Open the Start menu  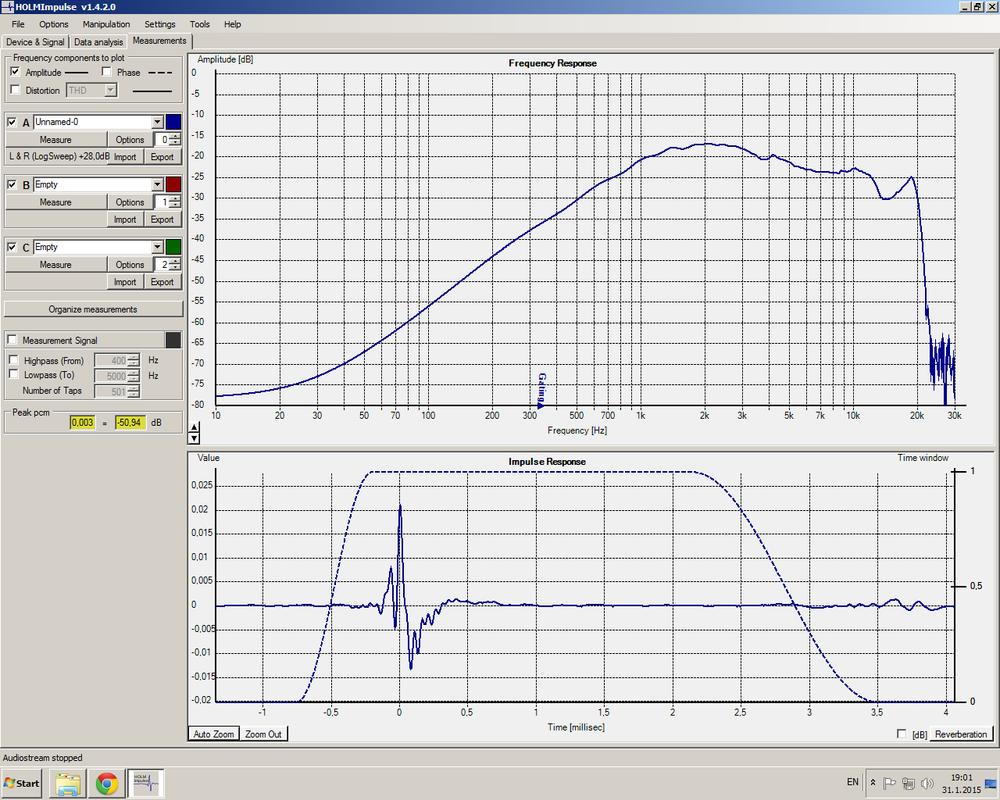[x=22, y=783]
